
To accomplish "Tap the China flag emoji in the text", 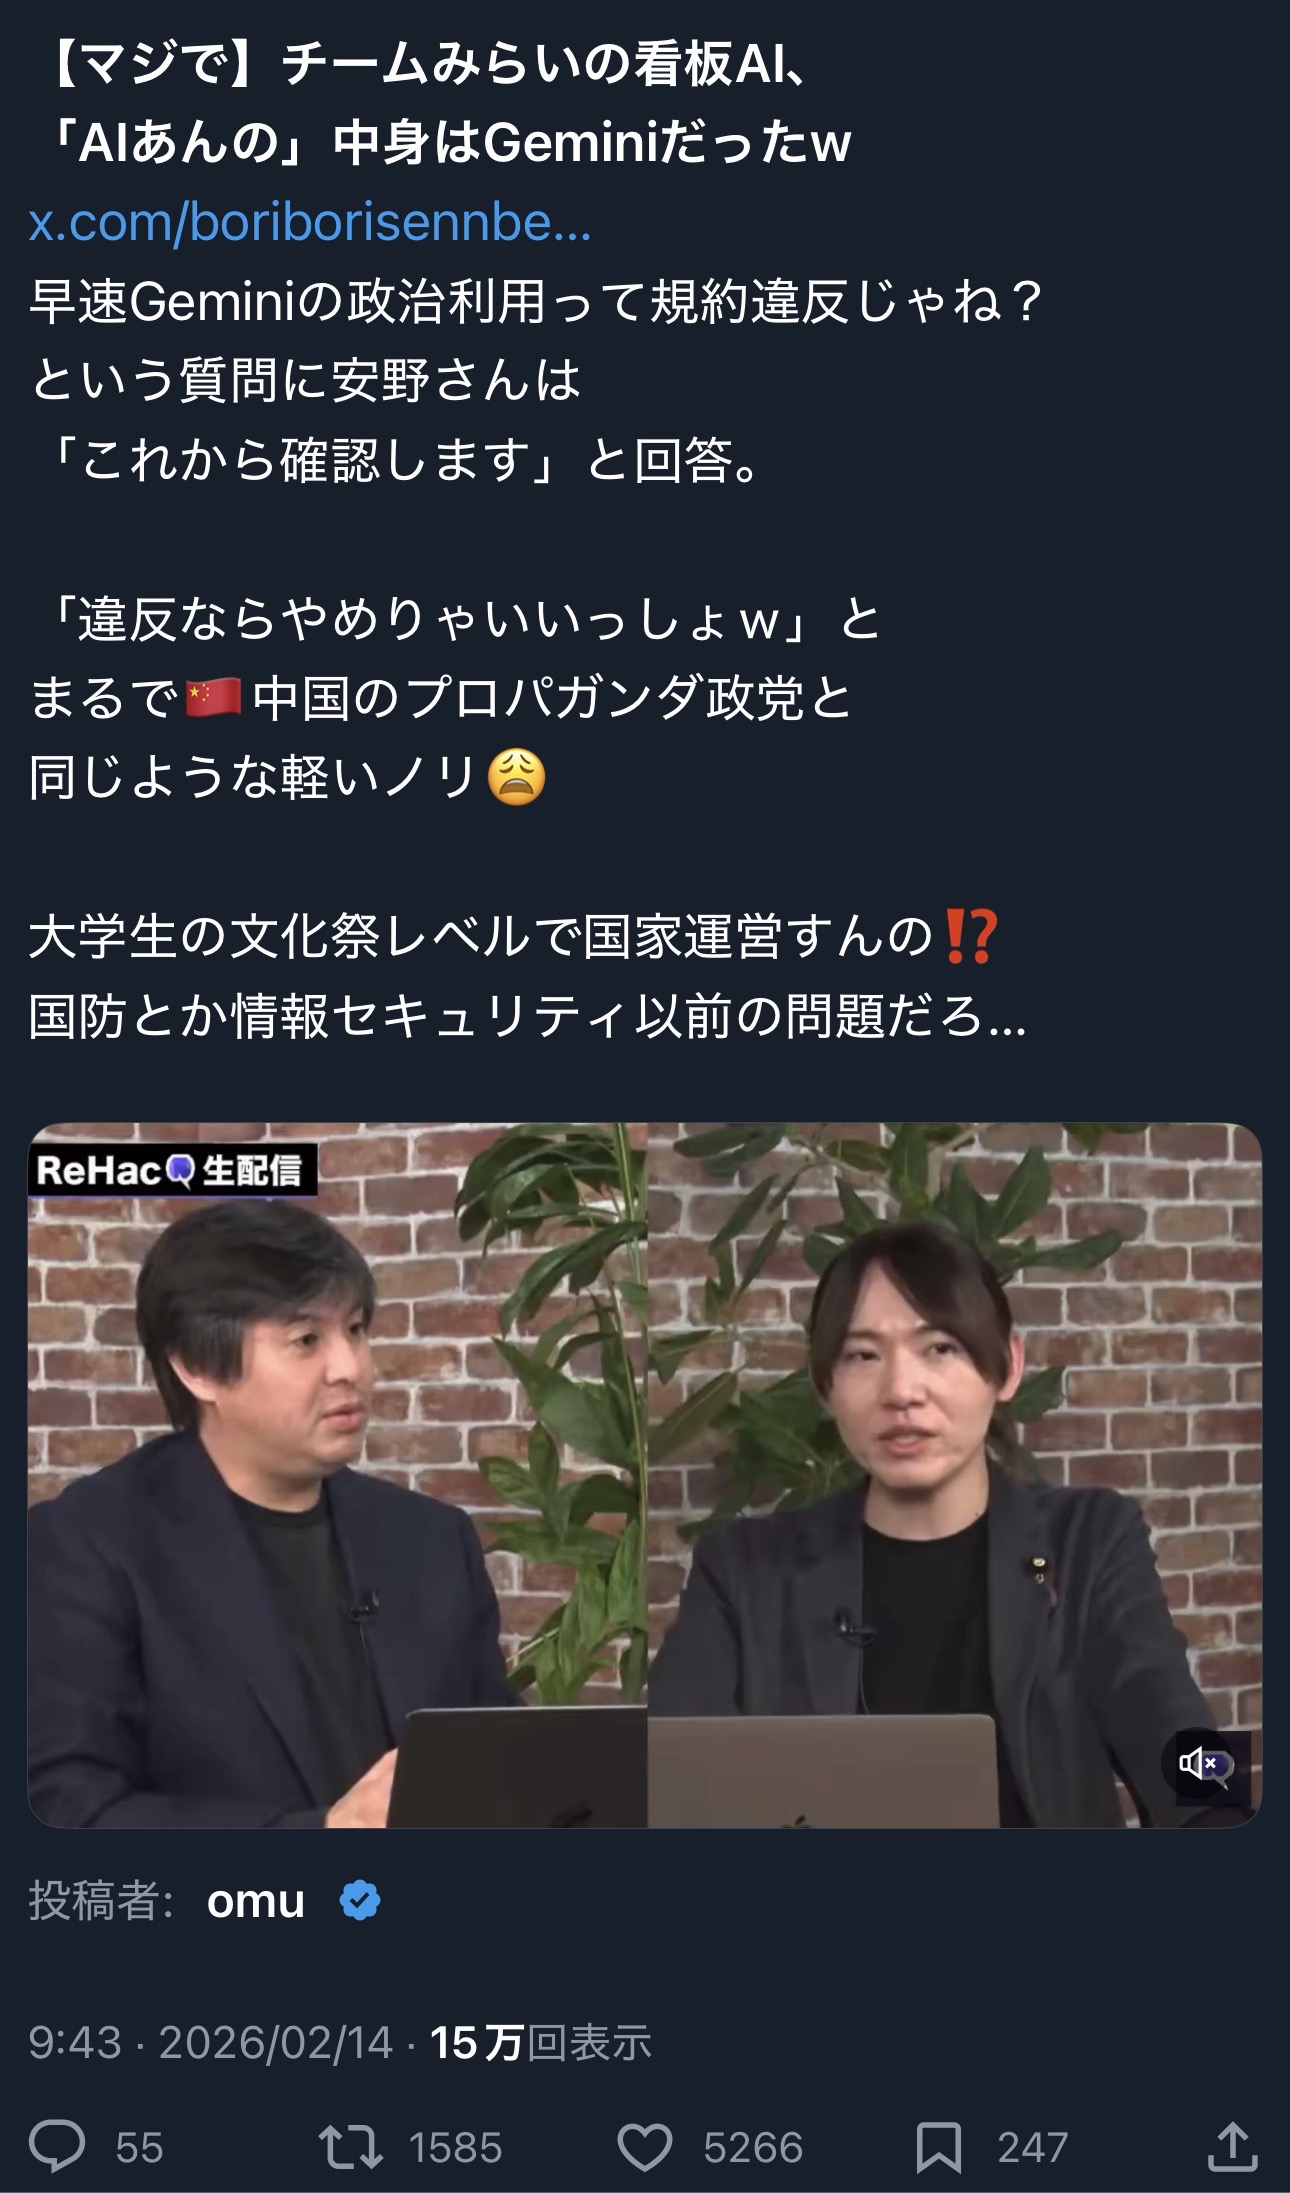I will coord(214,697).
